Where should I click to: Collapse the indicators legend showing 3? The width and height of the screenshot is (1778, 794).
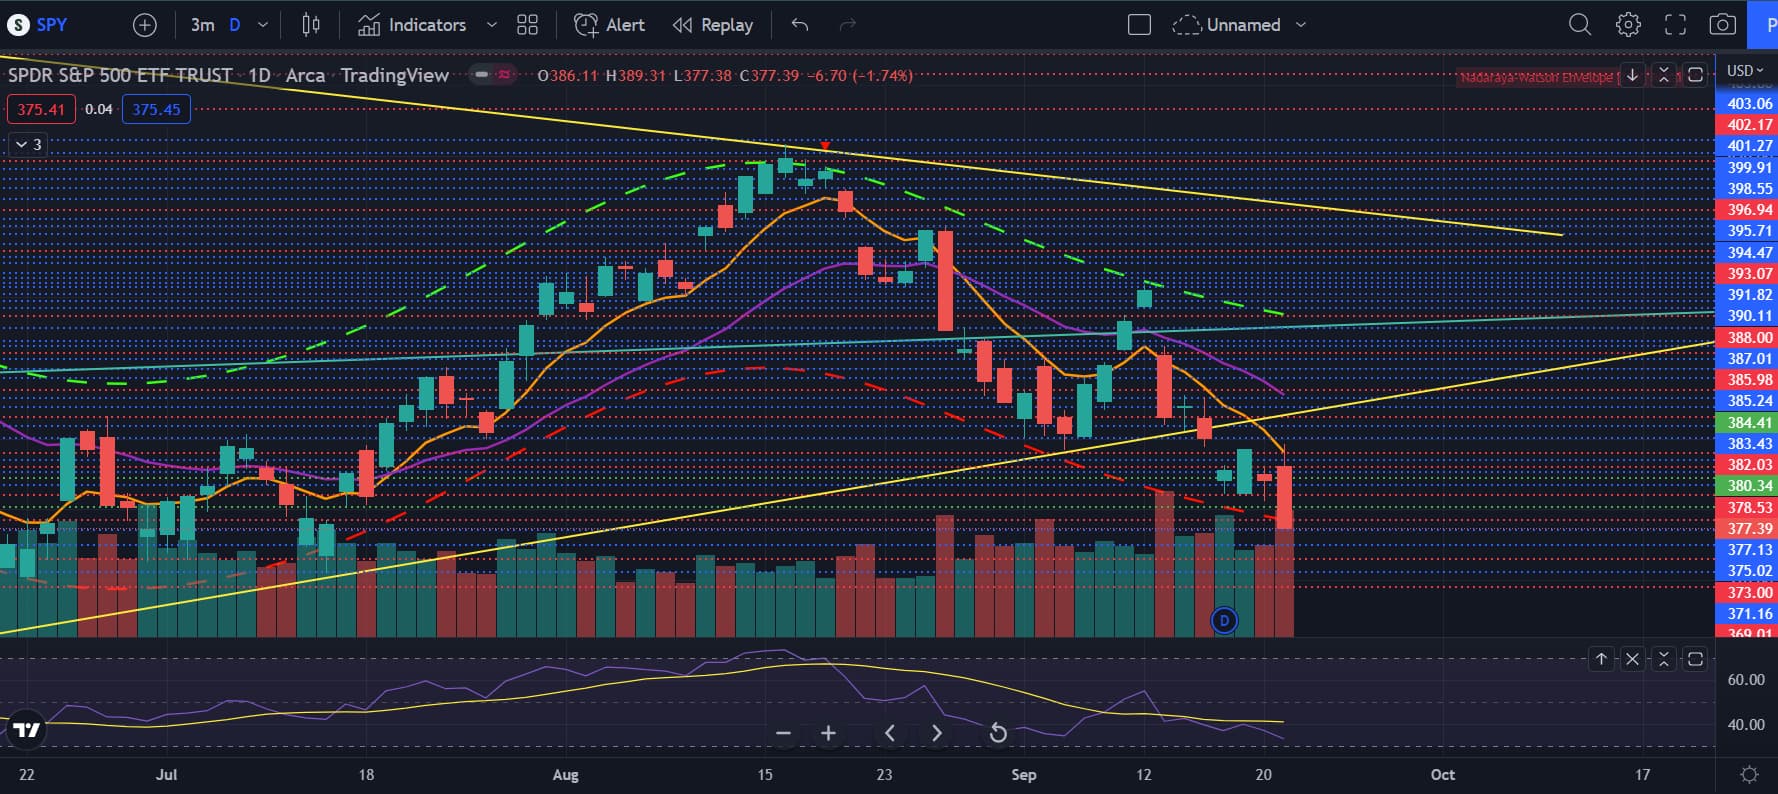tap(28, 145)
